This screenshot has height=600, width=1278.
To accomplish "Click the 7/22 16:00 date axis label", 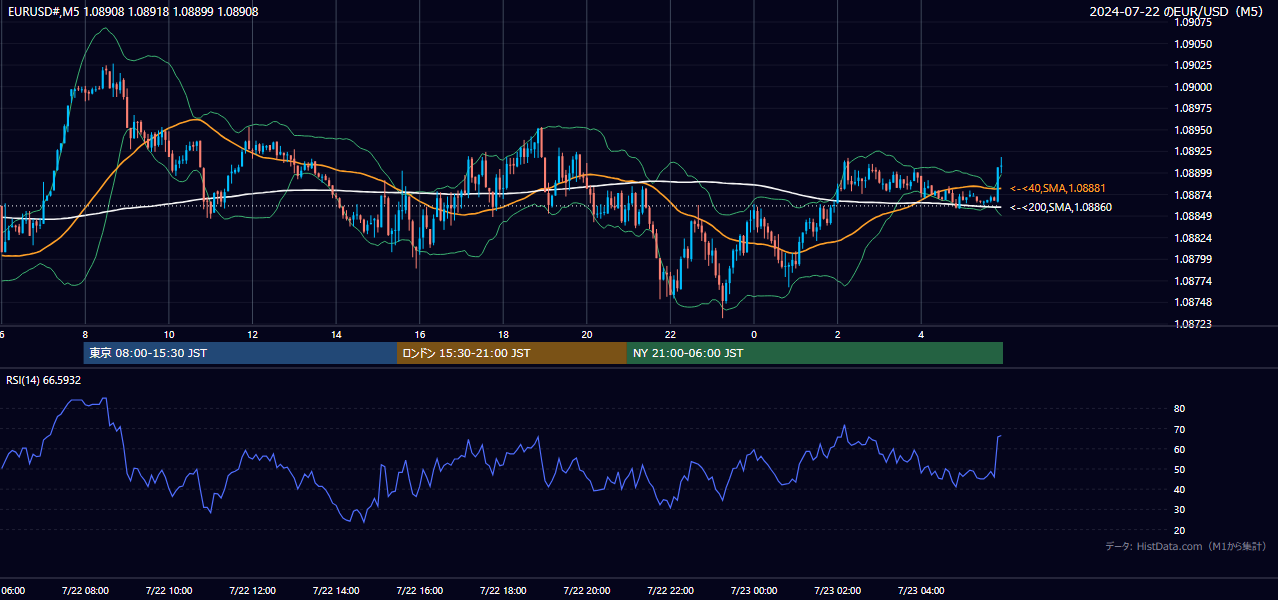I will pos(419,590).
